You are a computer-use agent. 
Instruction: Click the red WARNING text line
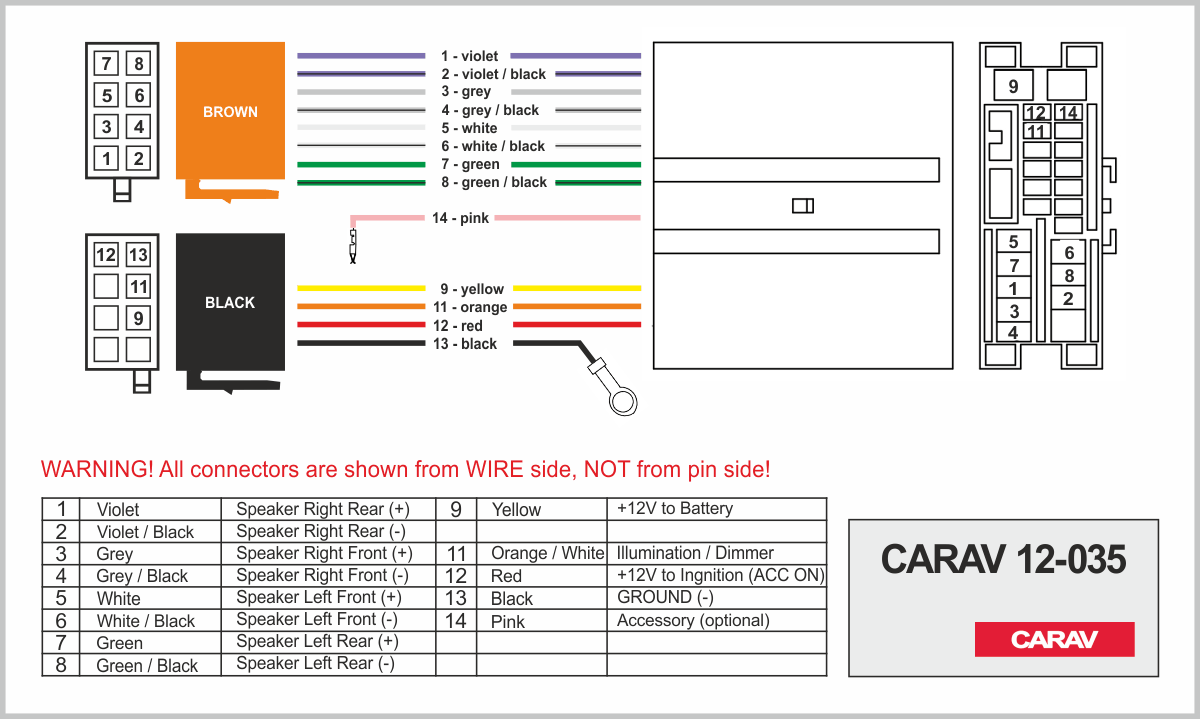[405, 469]
